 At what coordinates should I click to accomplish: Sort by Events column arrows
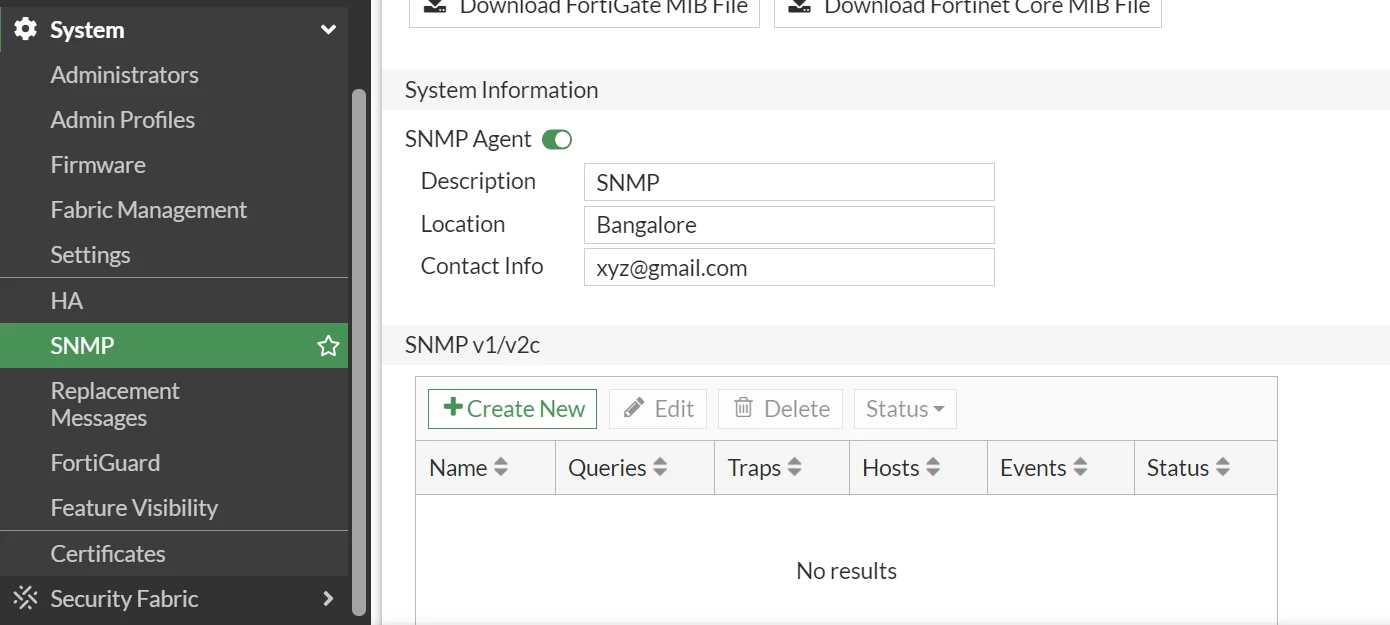tap(1080, 467)
